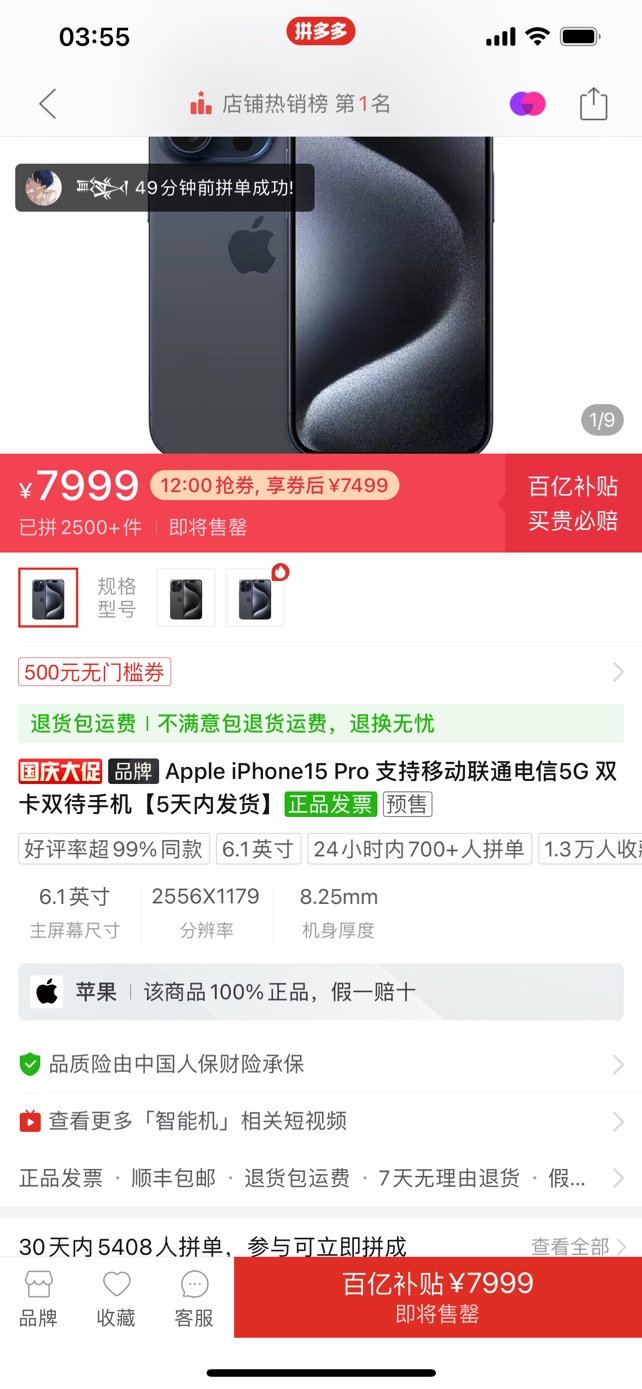Tap the 收藏 heart icon
642x1389 pixels.
point(116,1298)
